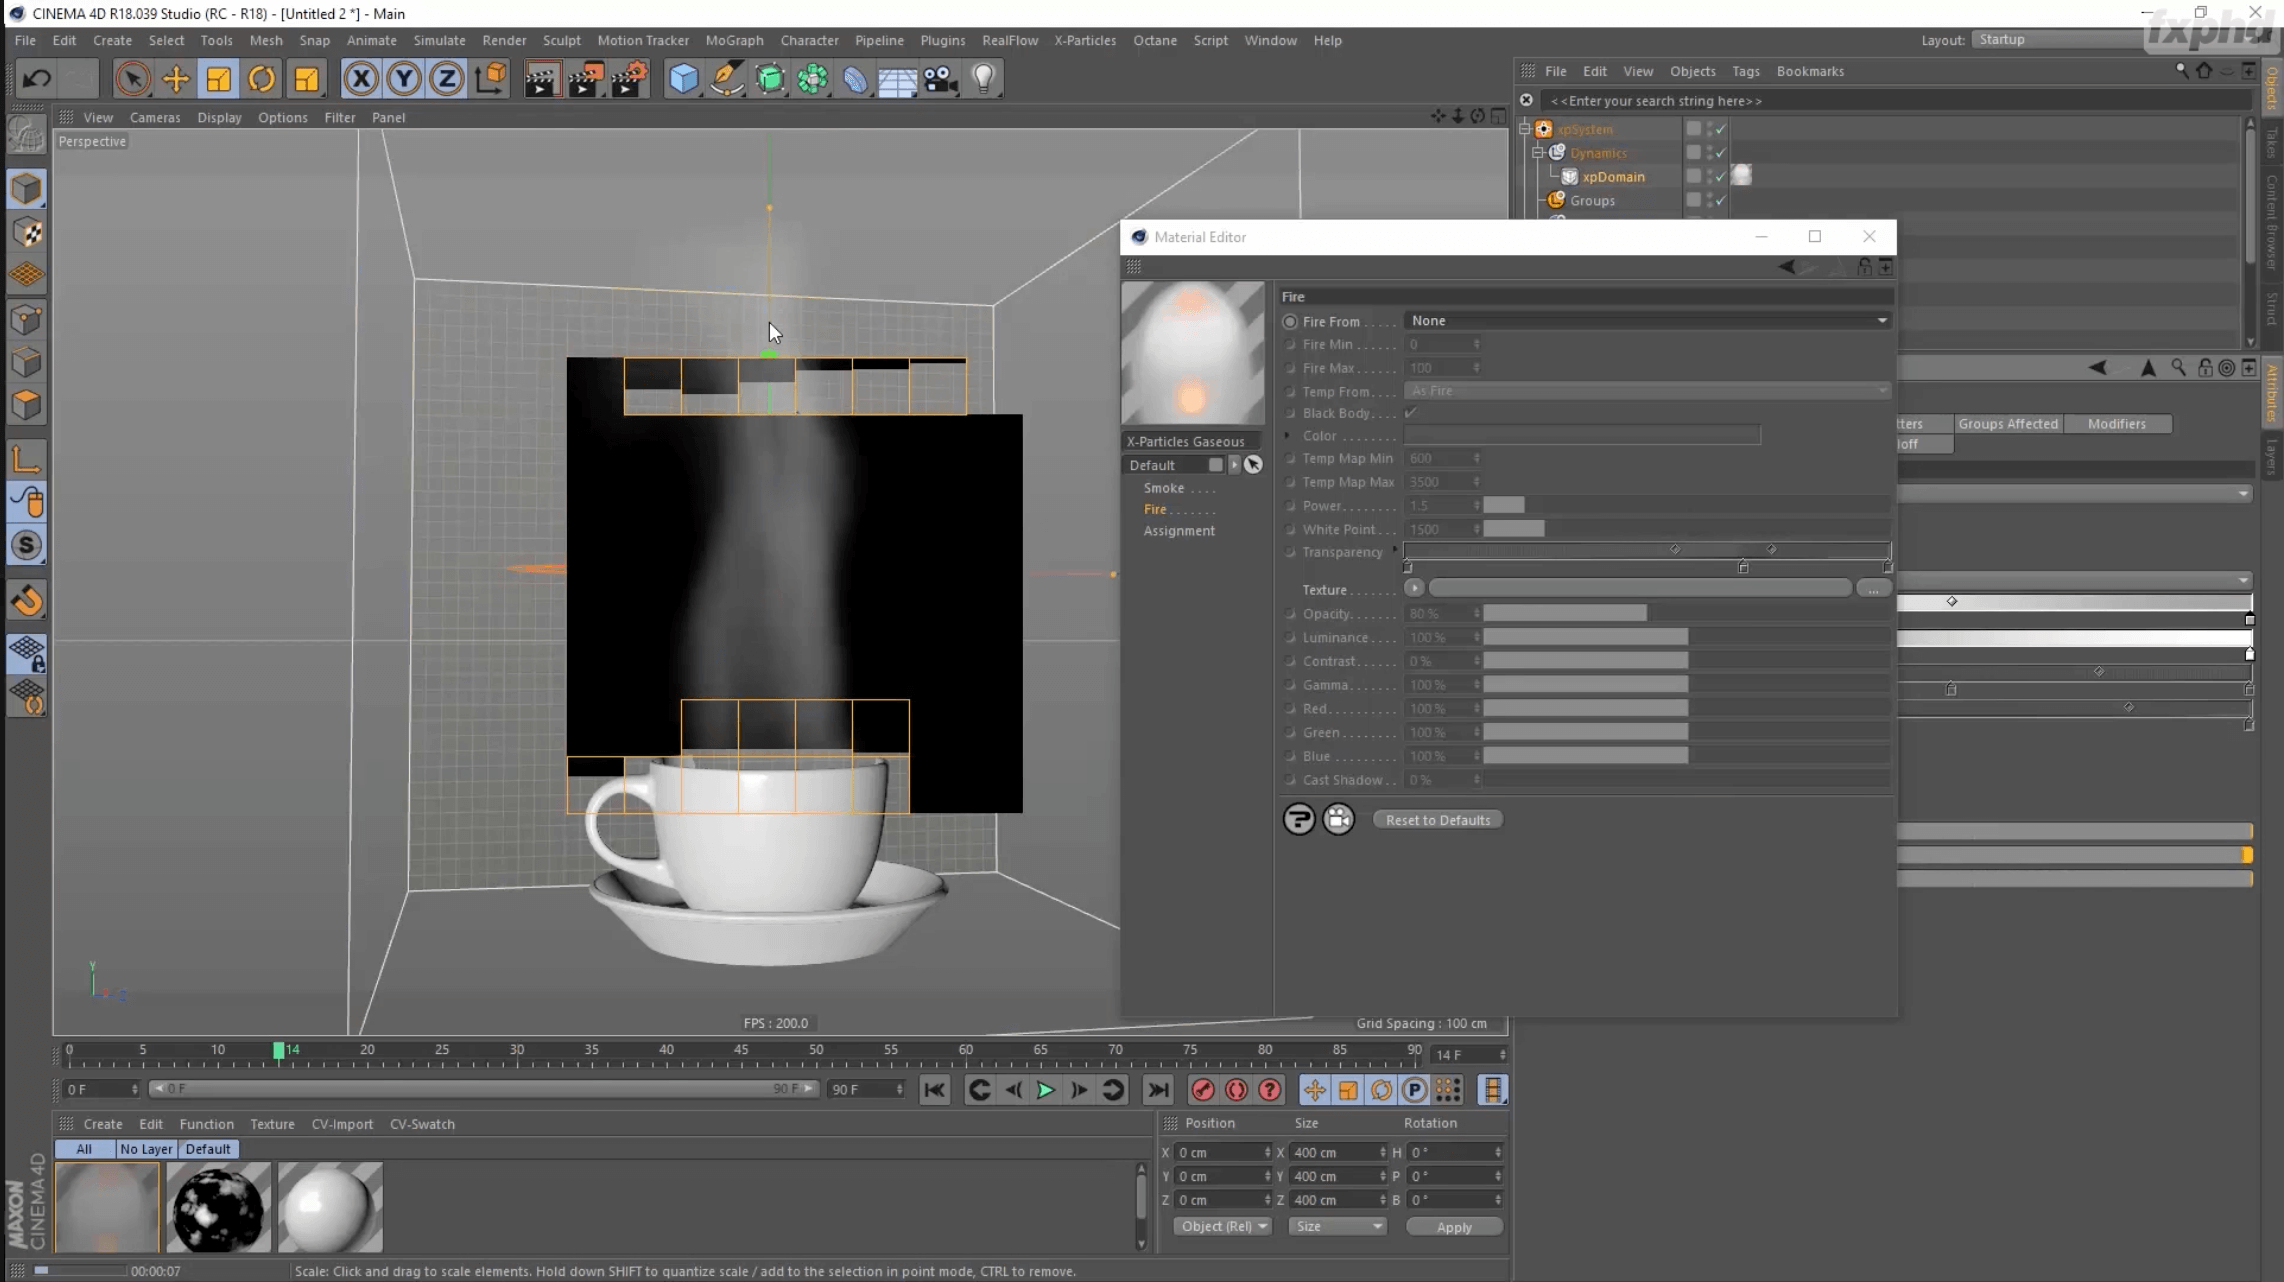Open the MoGraph menu

pyautogui.click(x=734, y=40)
